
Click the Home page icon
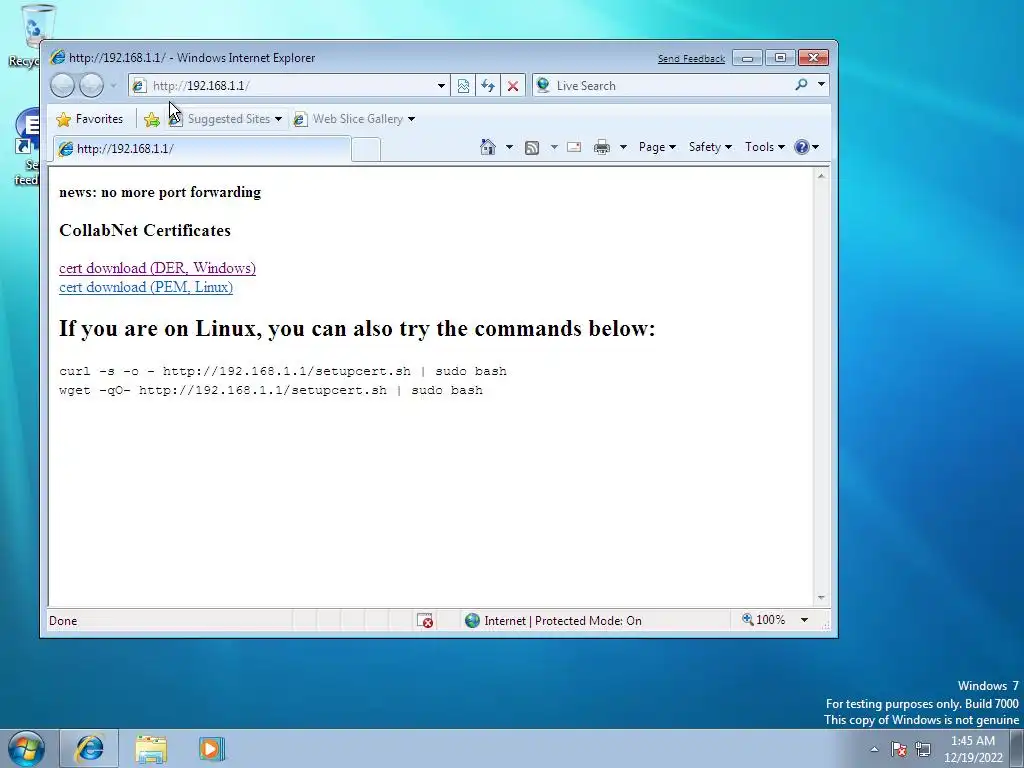coord(488,147)
